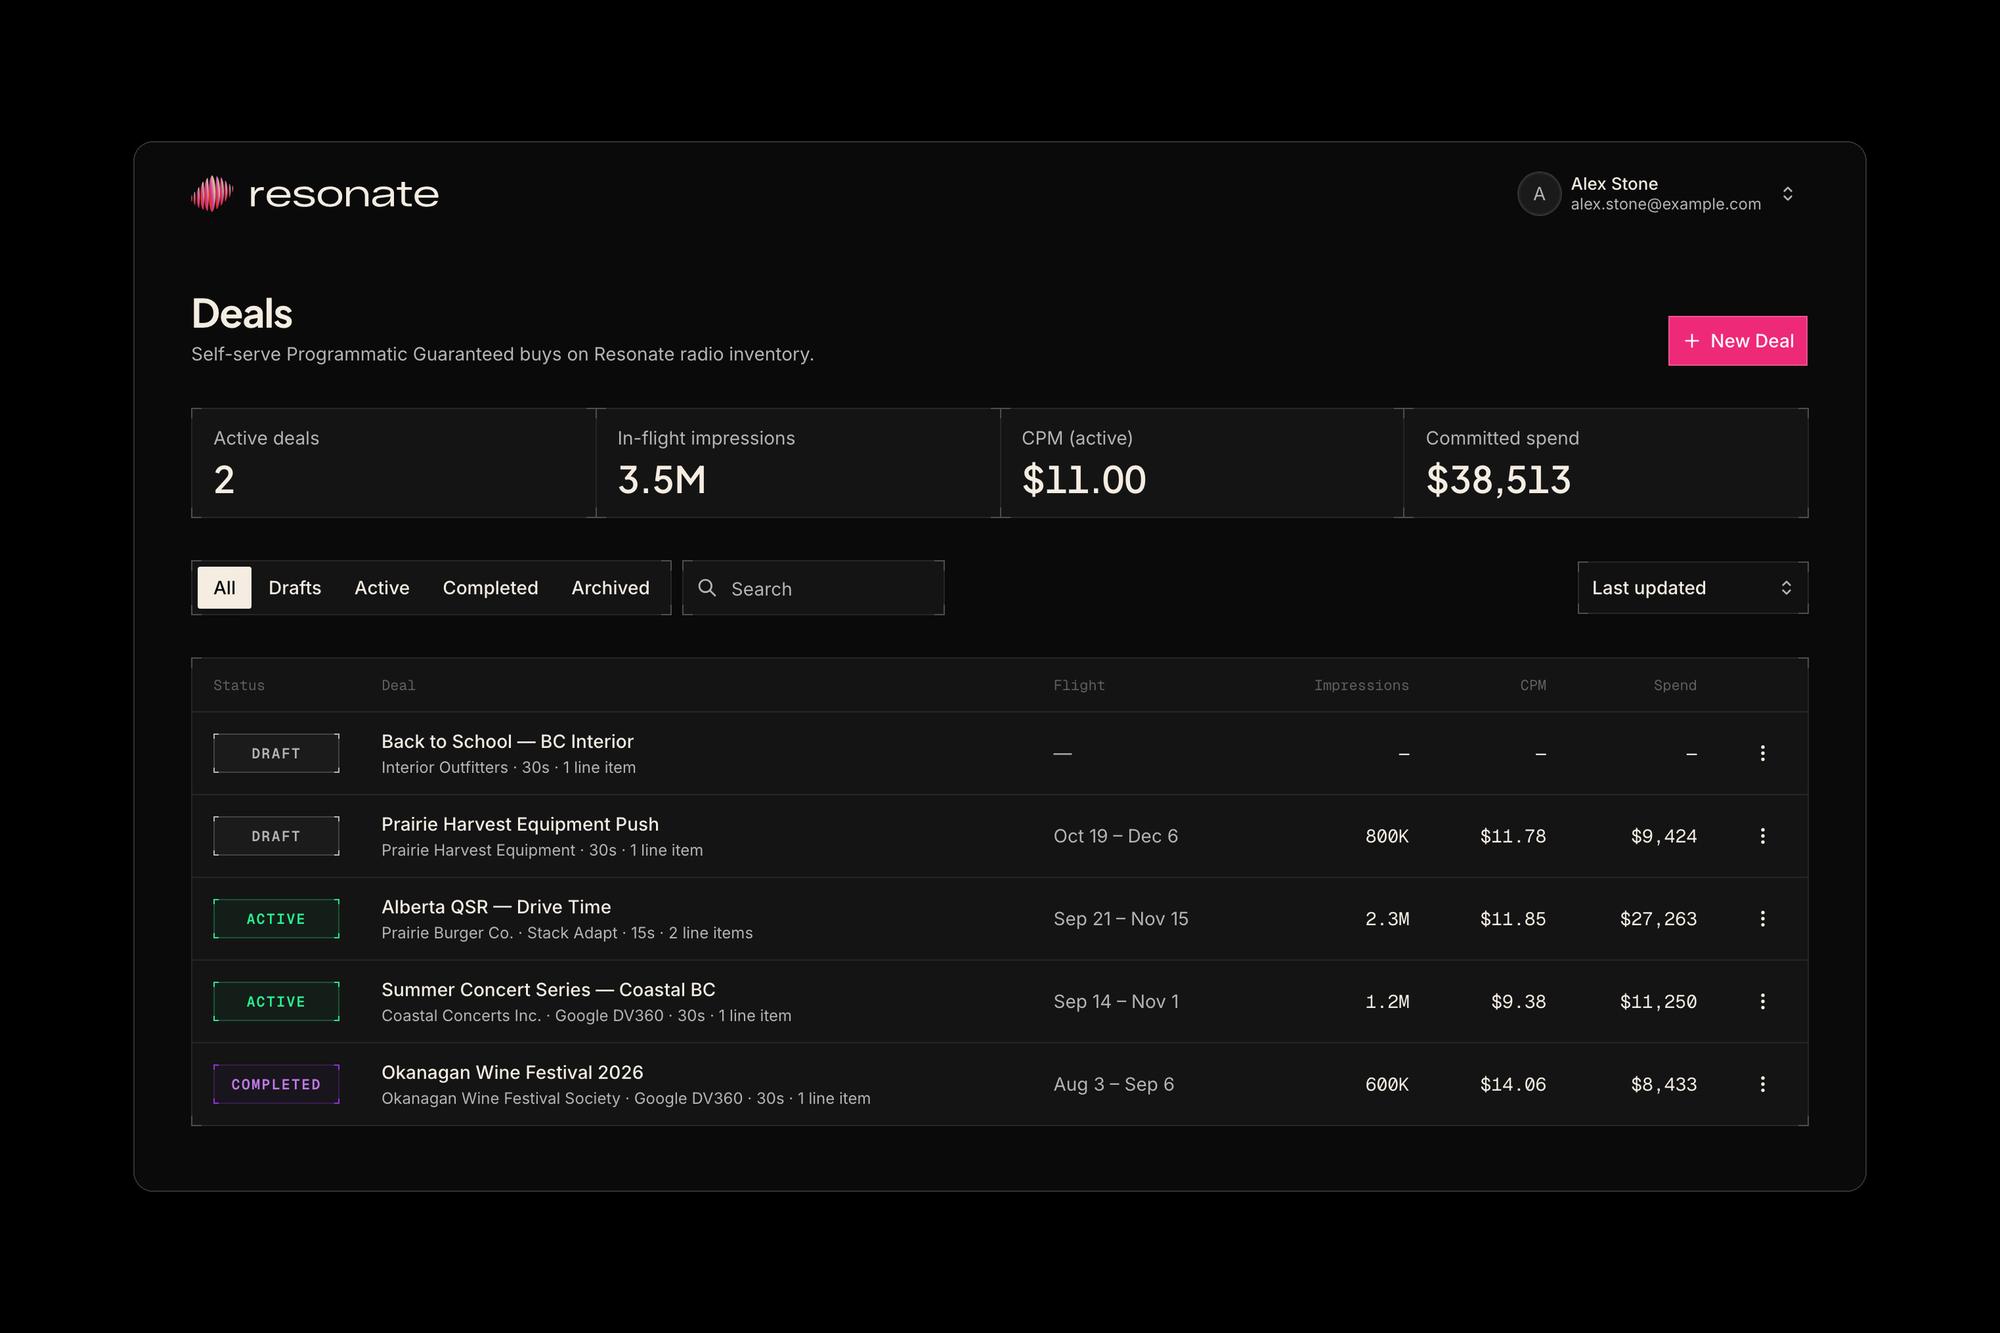Click the search magnifier icon
The height and width of the screenshot is (1333, 2000).
[x=707, y=588]
